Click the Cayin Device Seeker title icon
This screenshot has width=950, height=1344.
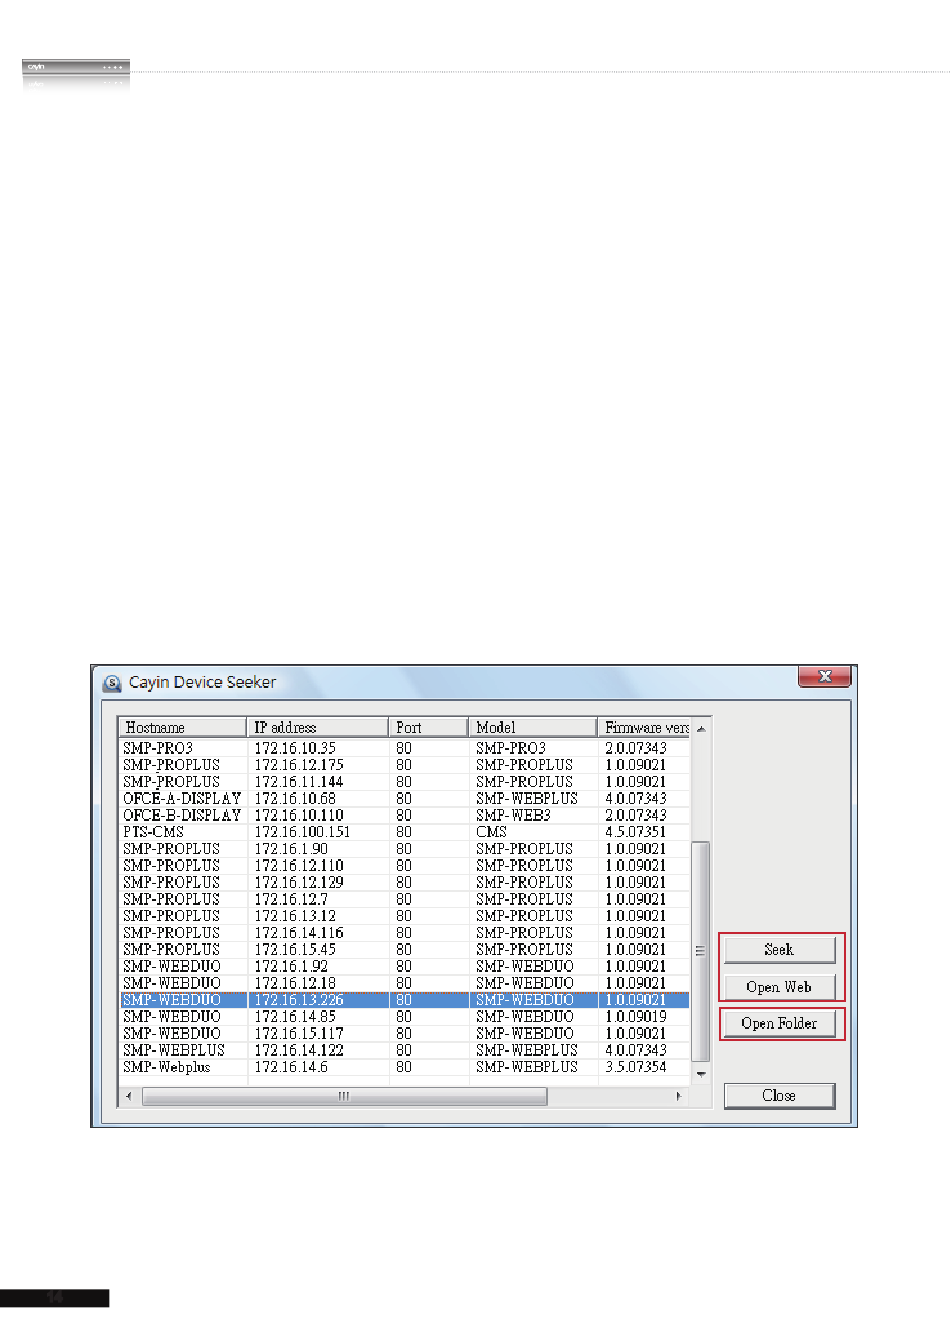coord(112,683)
